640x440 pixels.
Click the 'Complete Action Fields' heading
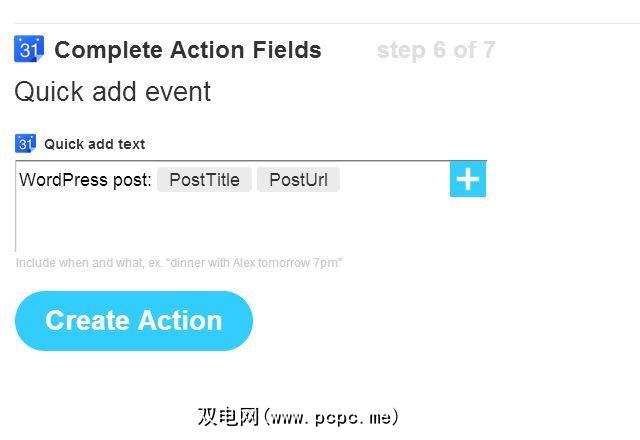188,50
